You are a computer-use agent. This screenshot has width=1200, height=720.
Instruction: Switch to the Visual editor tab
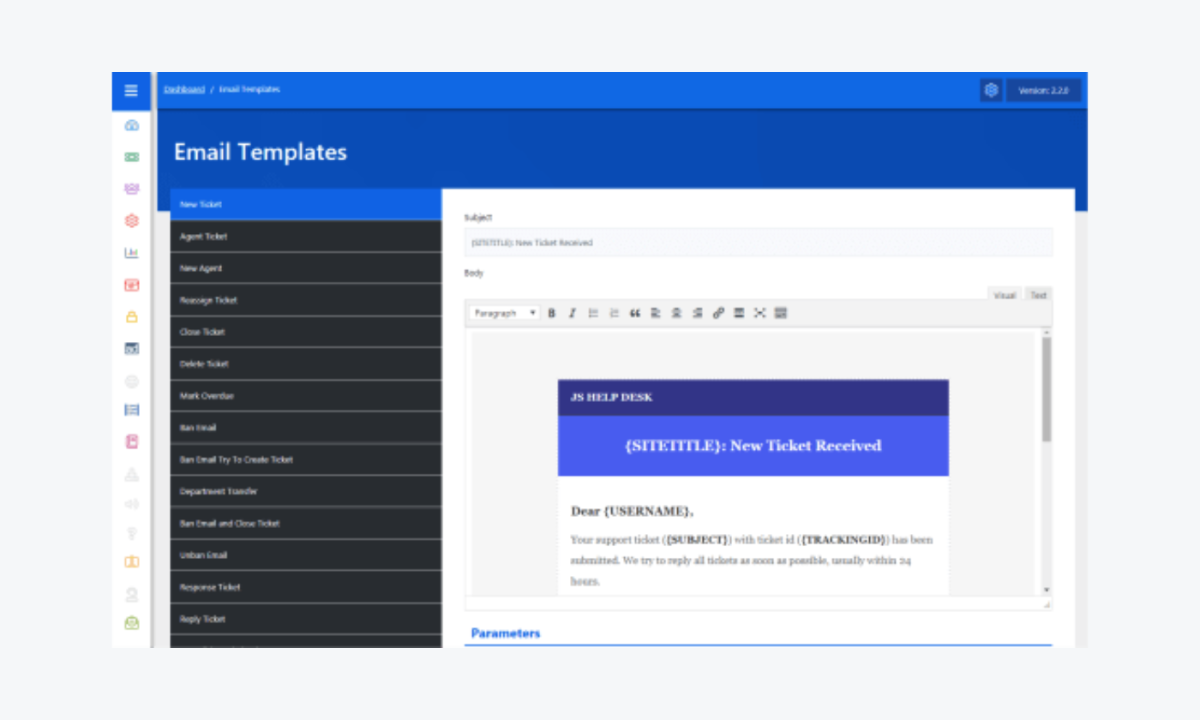click(x=1004, y=294)
